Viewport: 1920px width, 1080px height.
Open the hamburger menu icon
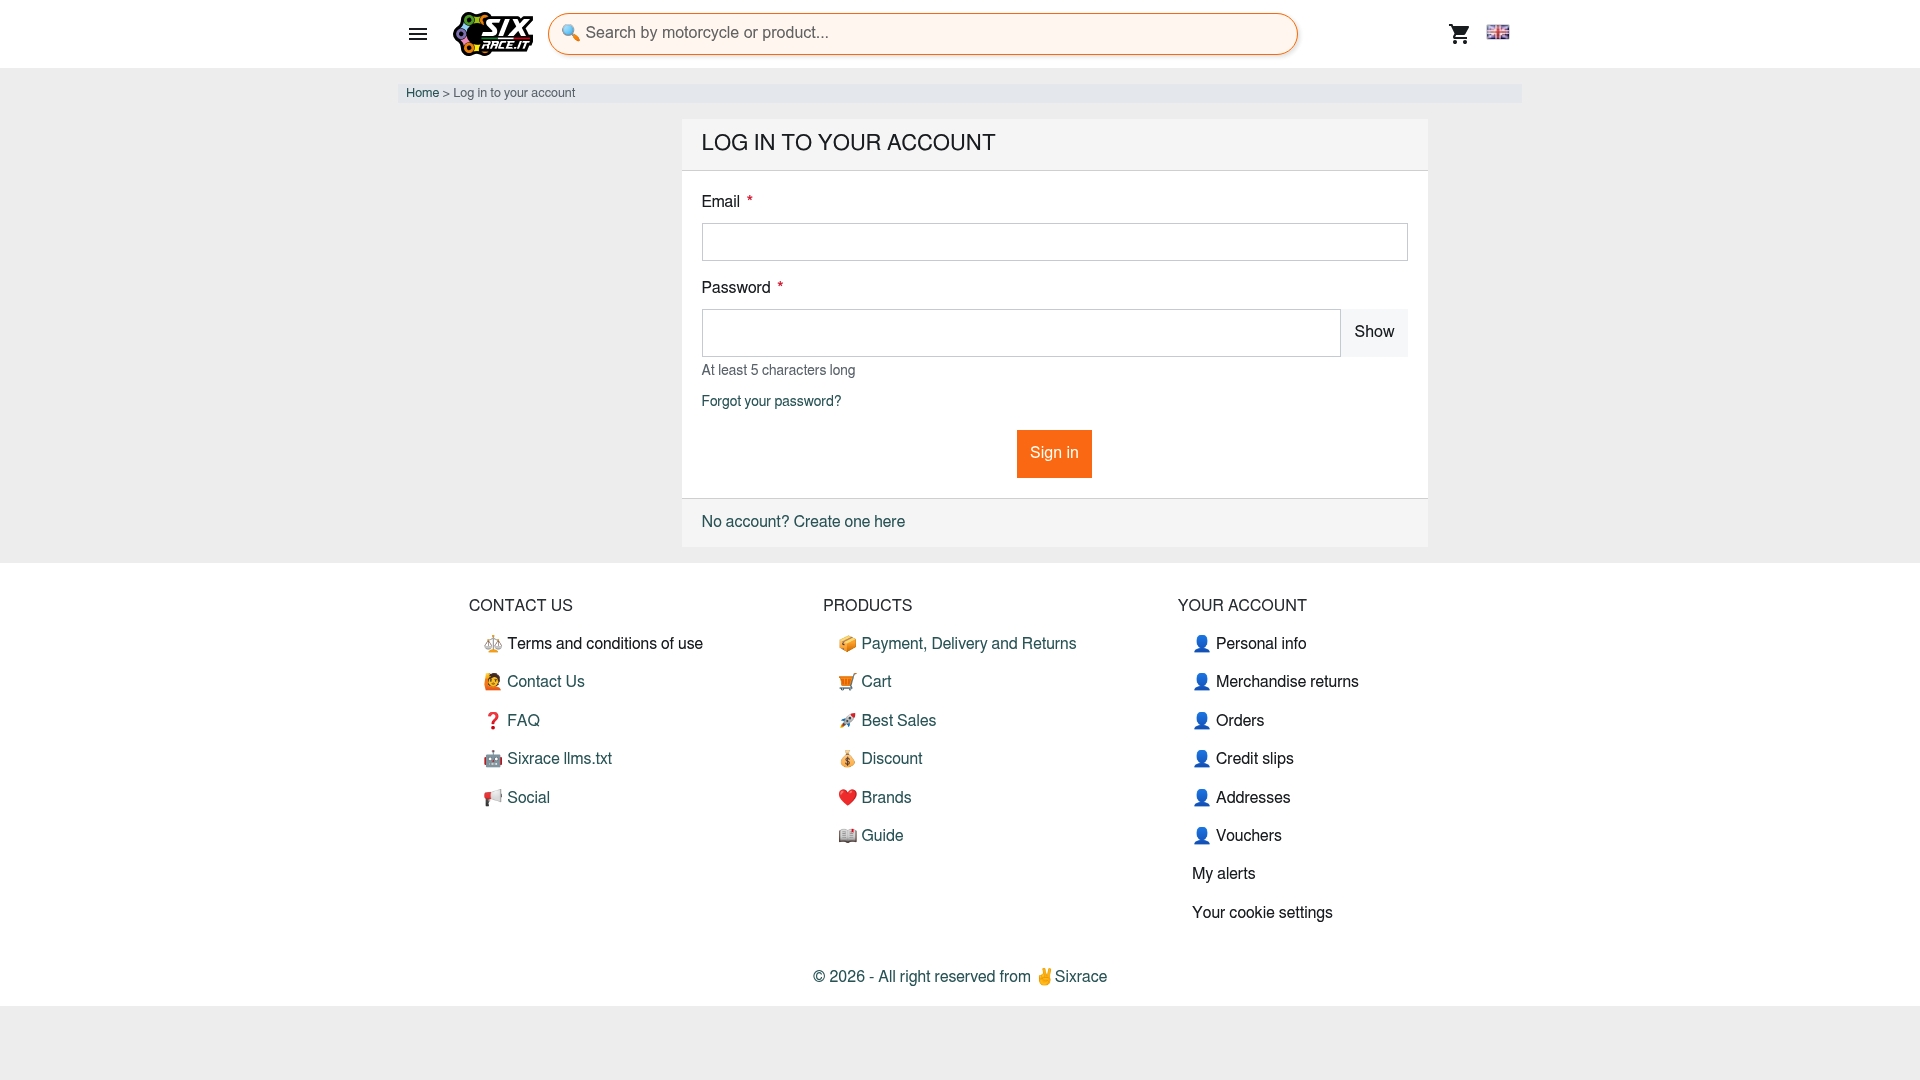click(418, 34)
